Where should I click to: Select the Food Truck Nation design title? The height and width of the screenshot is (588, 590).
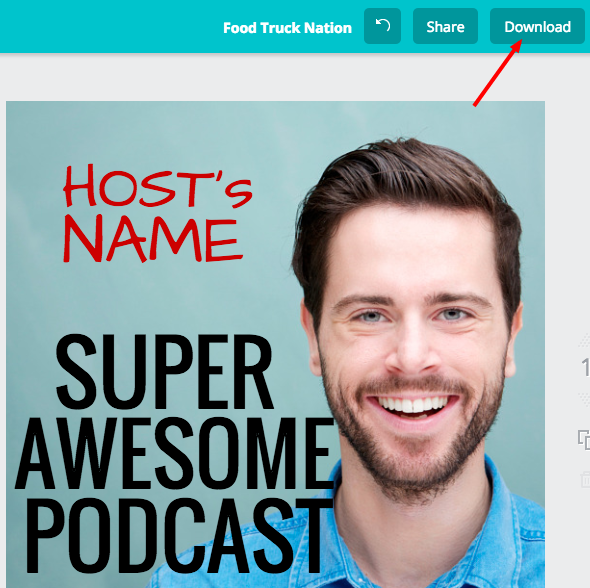287,28
